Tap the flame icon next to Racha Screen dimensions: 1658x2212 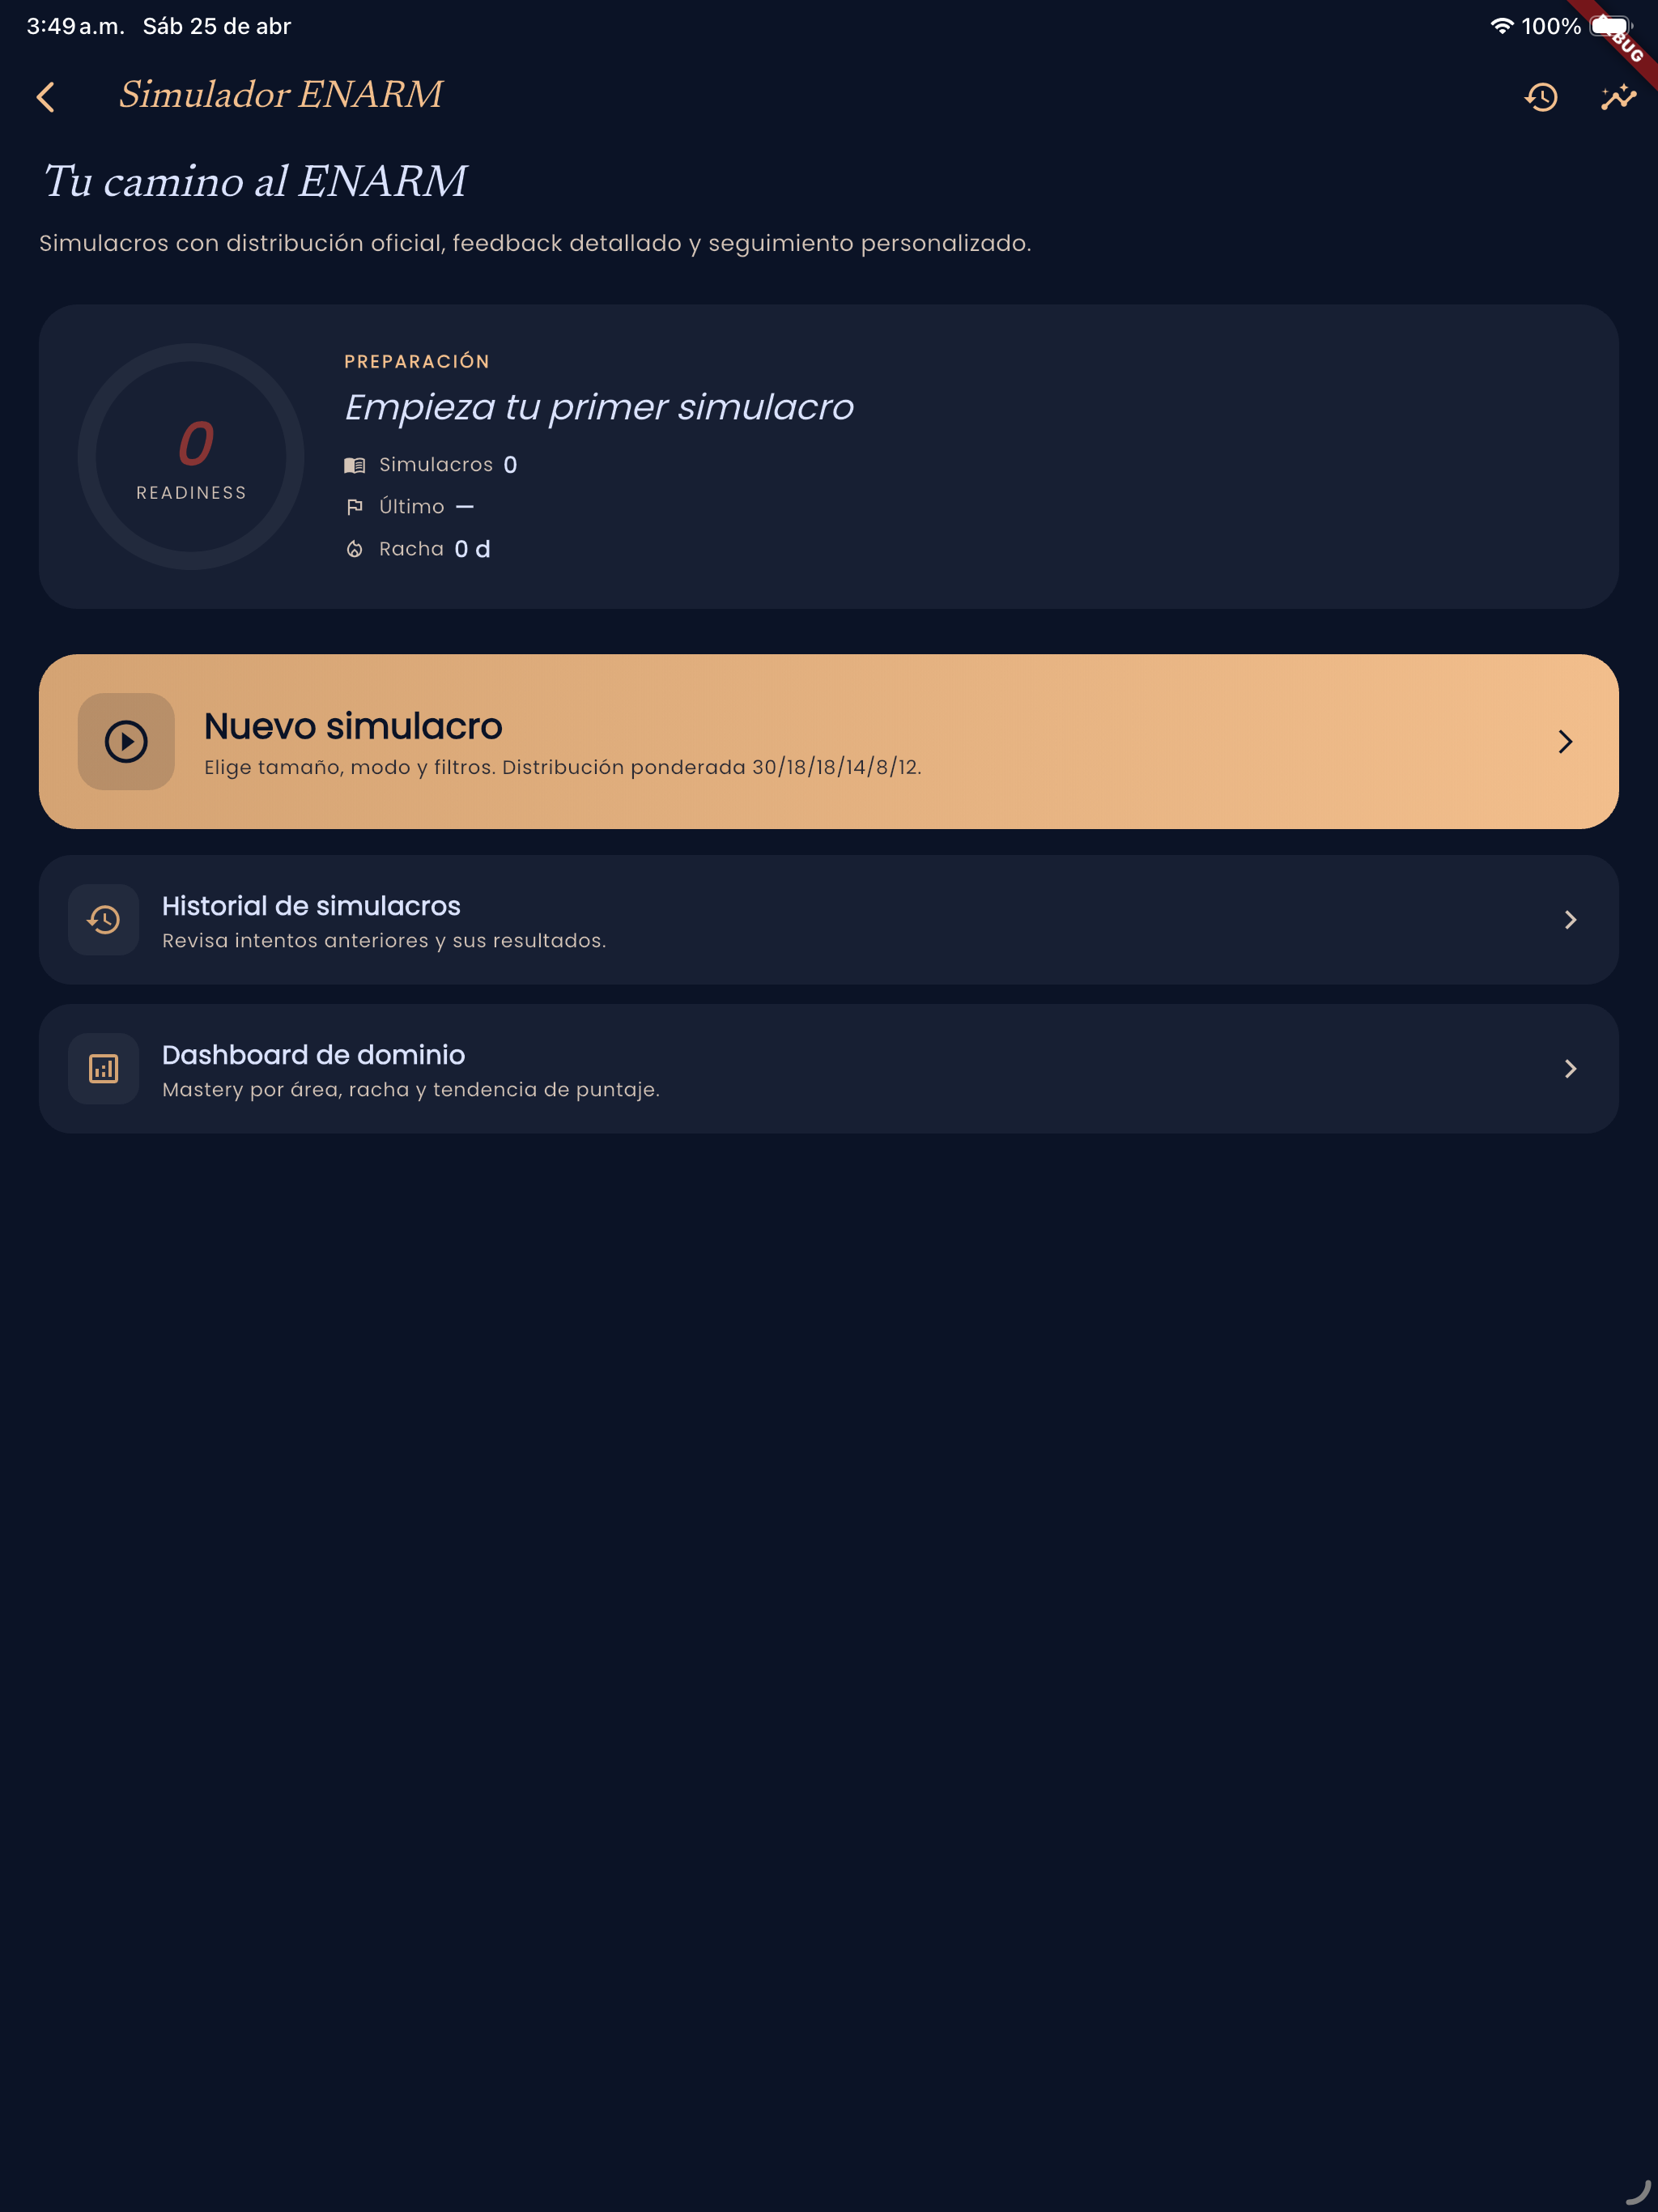tap(355, 549)
